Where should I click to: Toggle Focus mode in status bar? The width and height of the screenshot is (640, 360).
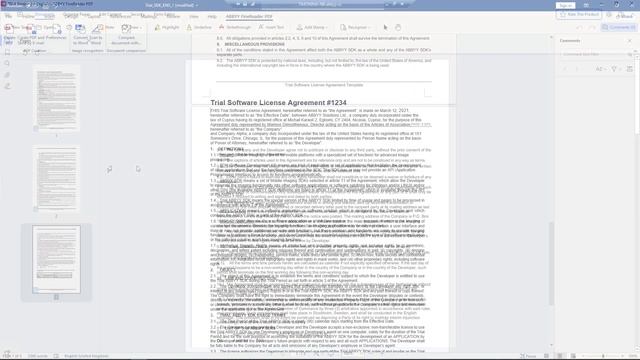[x=528, y=356]
